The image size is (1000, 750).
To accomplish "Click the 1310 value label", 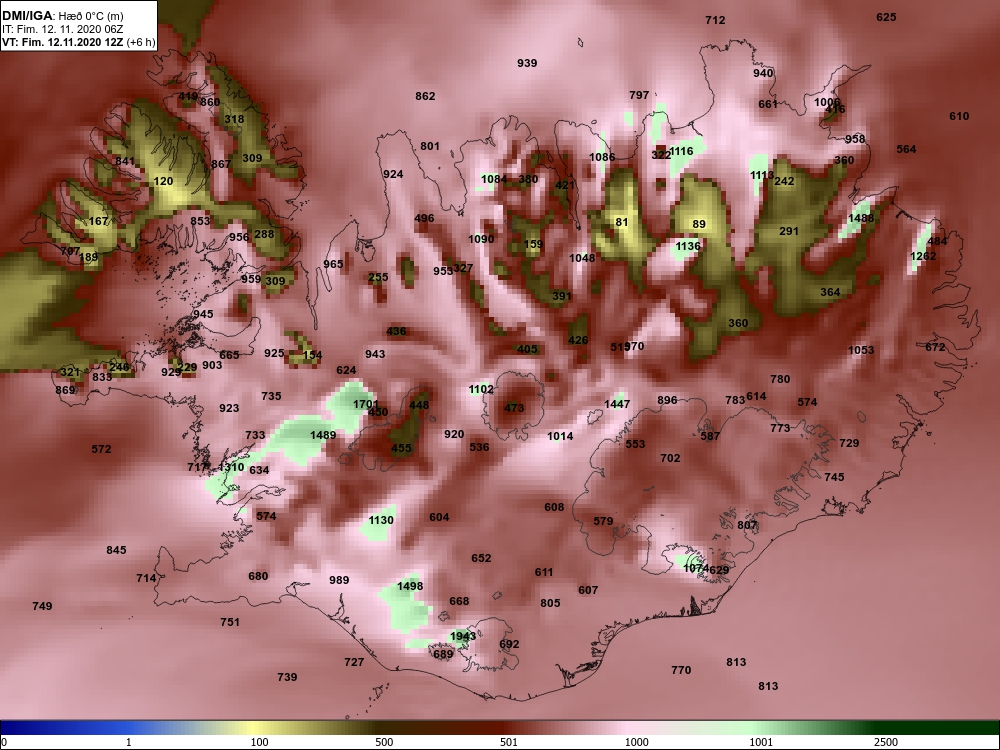I will [231, 467].
